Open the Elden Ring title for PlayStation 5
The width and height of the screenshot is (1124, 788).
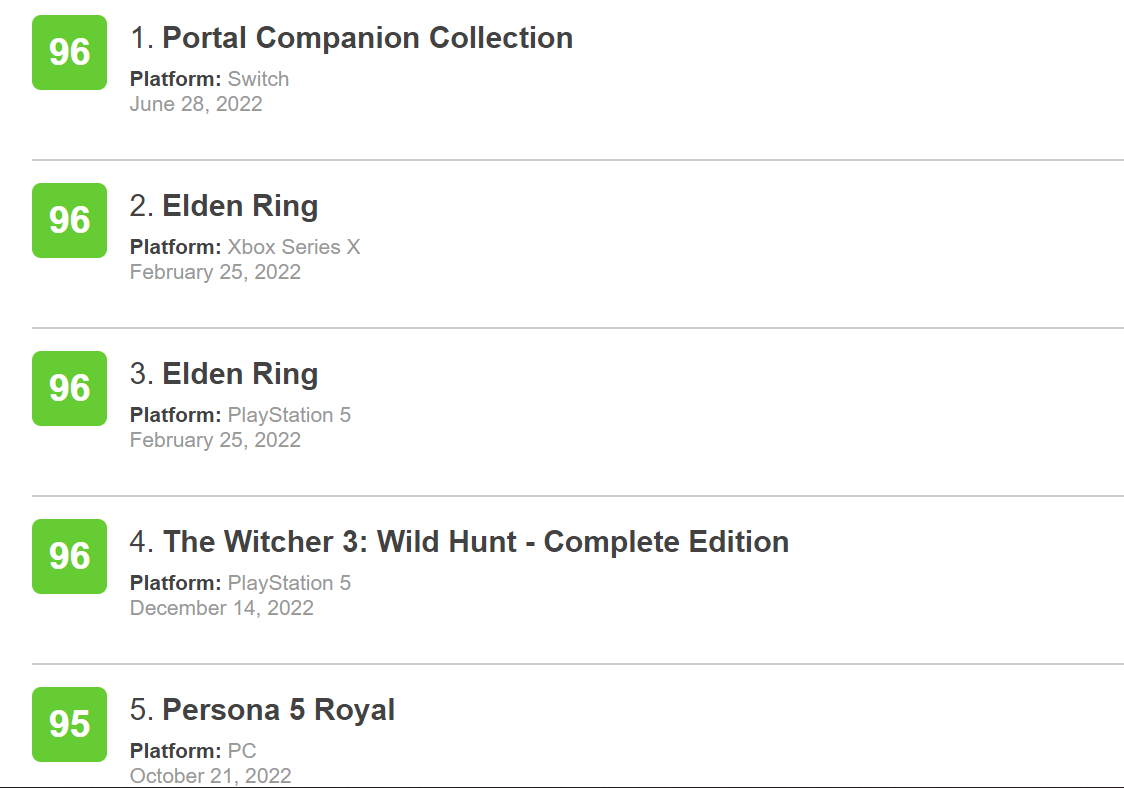click(240, 374)
